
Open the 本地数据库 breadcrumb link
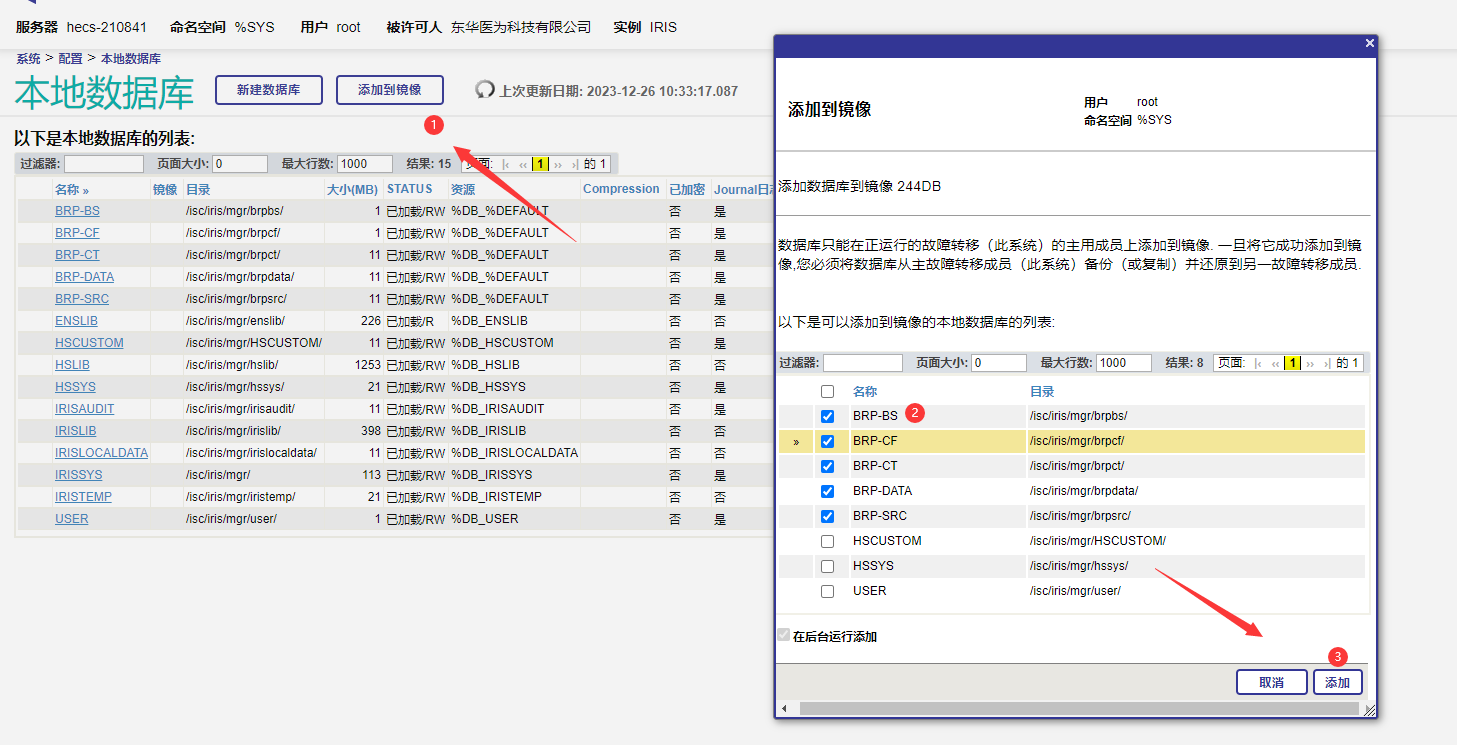[130, 59]
